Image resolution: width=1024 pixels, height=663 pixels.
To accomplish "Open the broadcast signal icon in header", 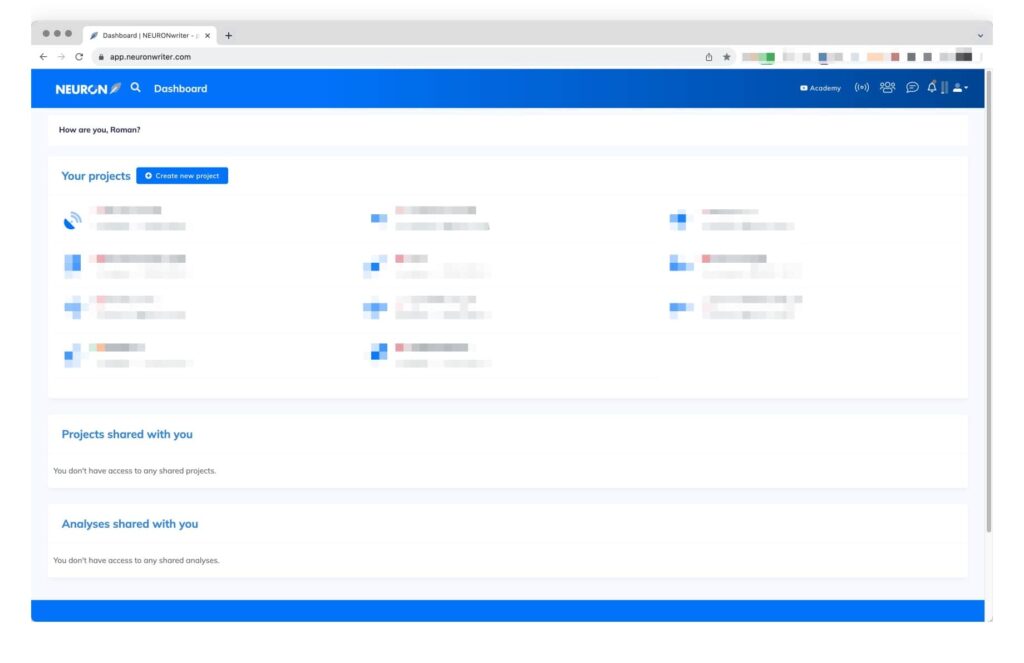I will (x=862, y=88).
